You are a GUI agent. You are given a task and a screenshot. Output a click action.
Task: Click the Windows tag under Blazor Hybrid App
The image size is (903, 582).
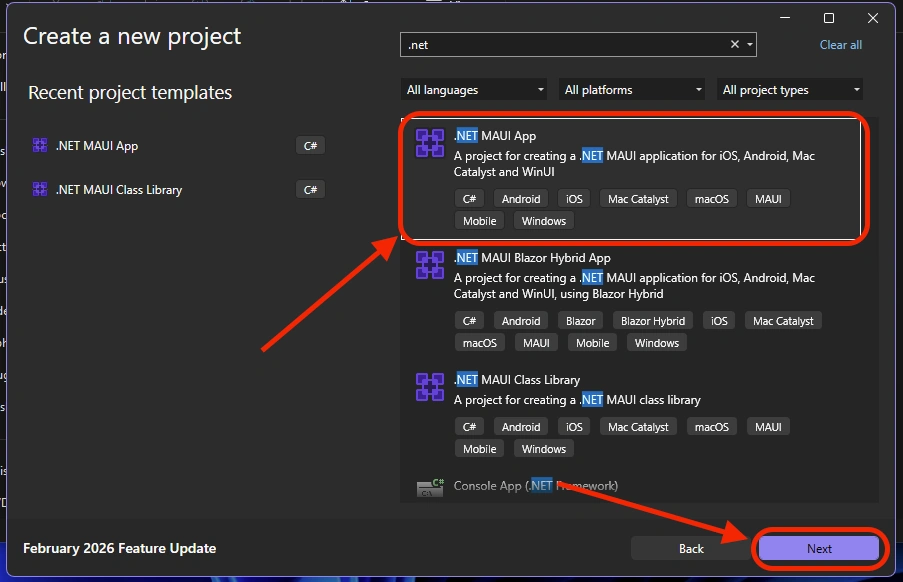[x=657, y=343]
